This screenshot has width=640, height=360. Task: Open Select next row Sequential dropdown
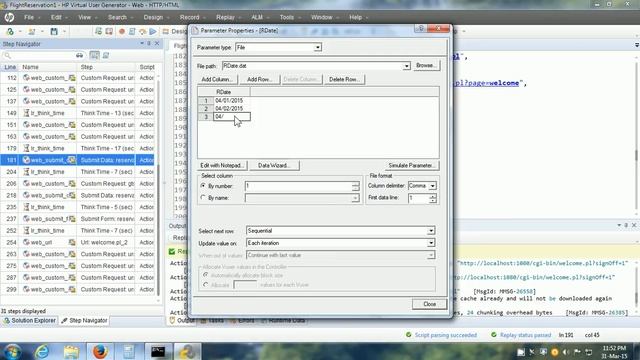(431, 231)
